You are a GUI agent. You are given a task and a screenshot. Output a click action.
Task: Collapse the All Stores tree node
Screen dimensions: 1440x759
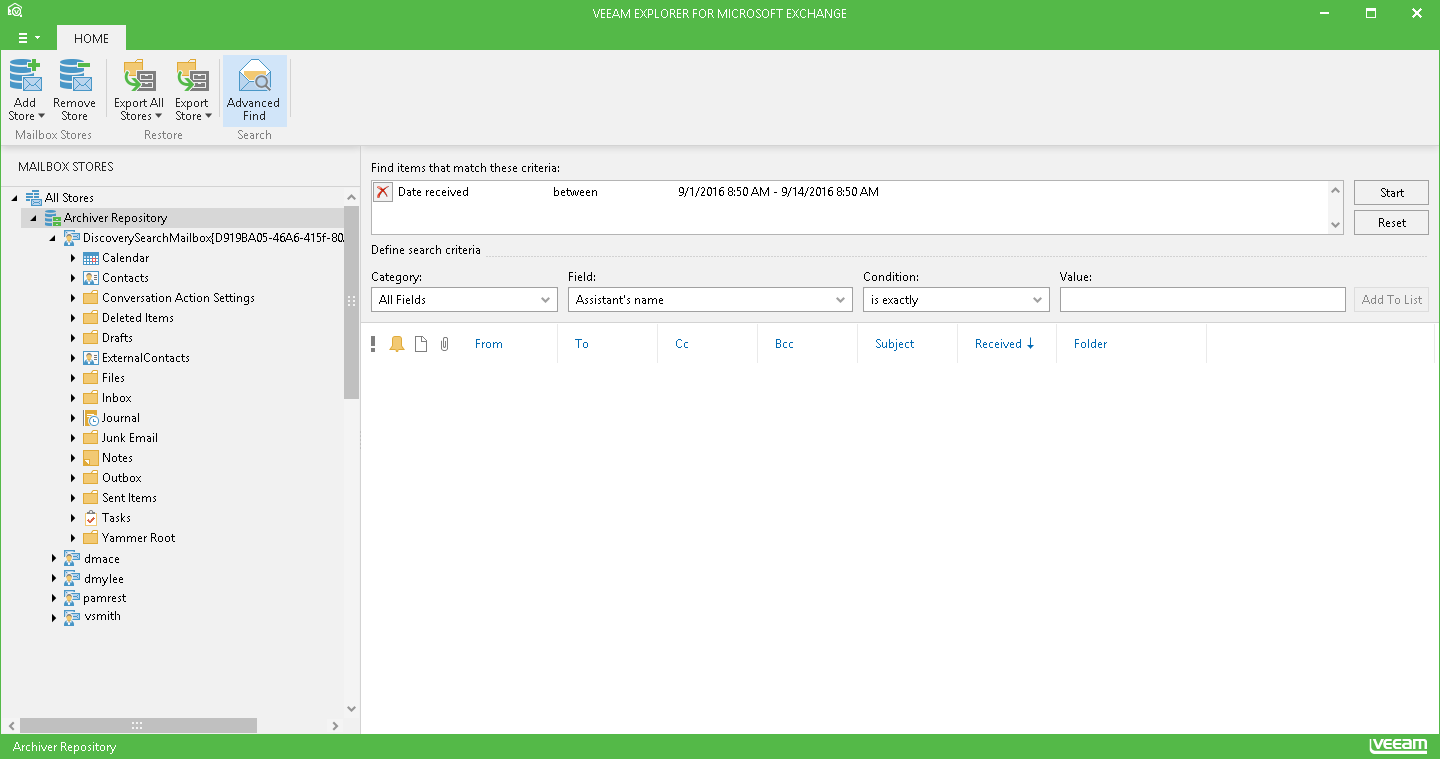pos(14,198)
